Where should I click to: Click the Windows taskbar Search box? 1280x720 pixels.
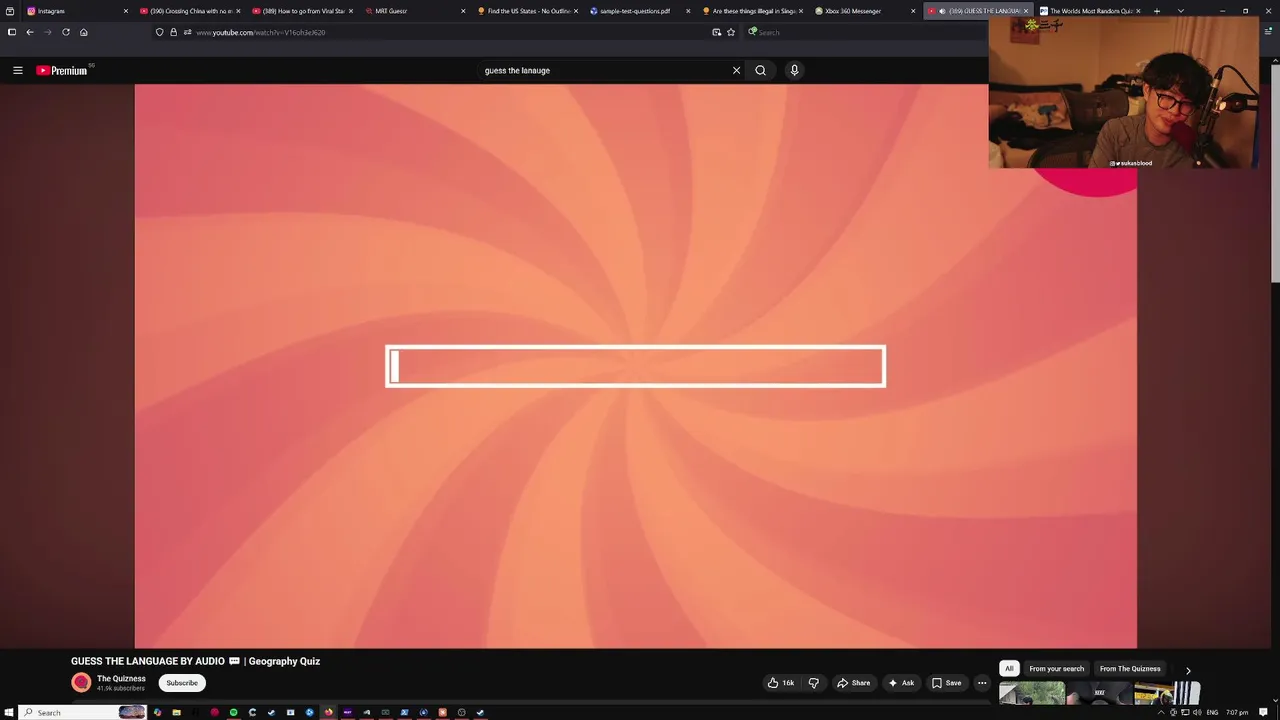82,712
